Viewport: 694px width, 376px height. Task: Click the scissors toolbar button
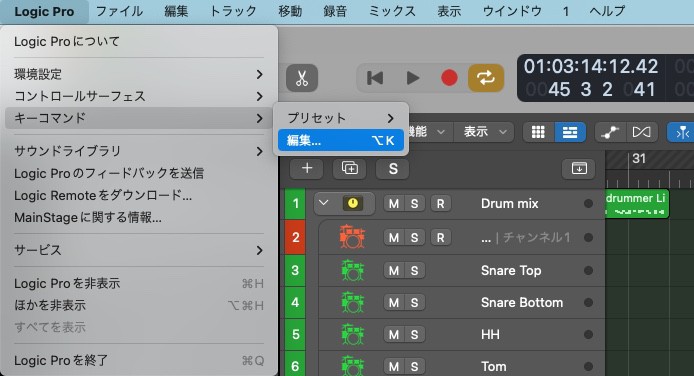[302, 78]
